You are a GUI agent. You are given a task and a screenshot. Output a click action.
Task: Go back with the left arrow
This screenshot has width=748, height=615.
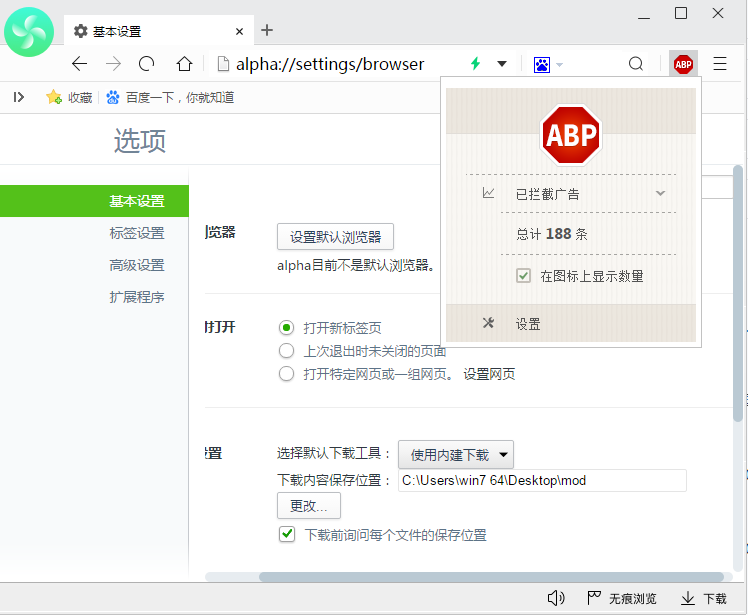point(79,63)
